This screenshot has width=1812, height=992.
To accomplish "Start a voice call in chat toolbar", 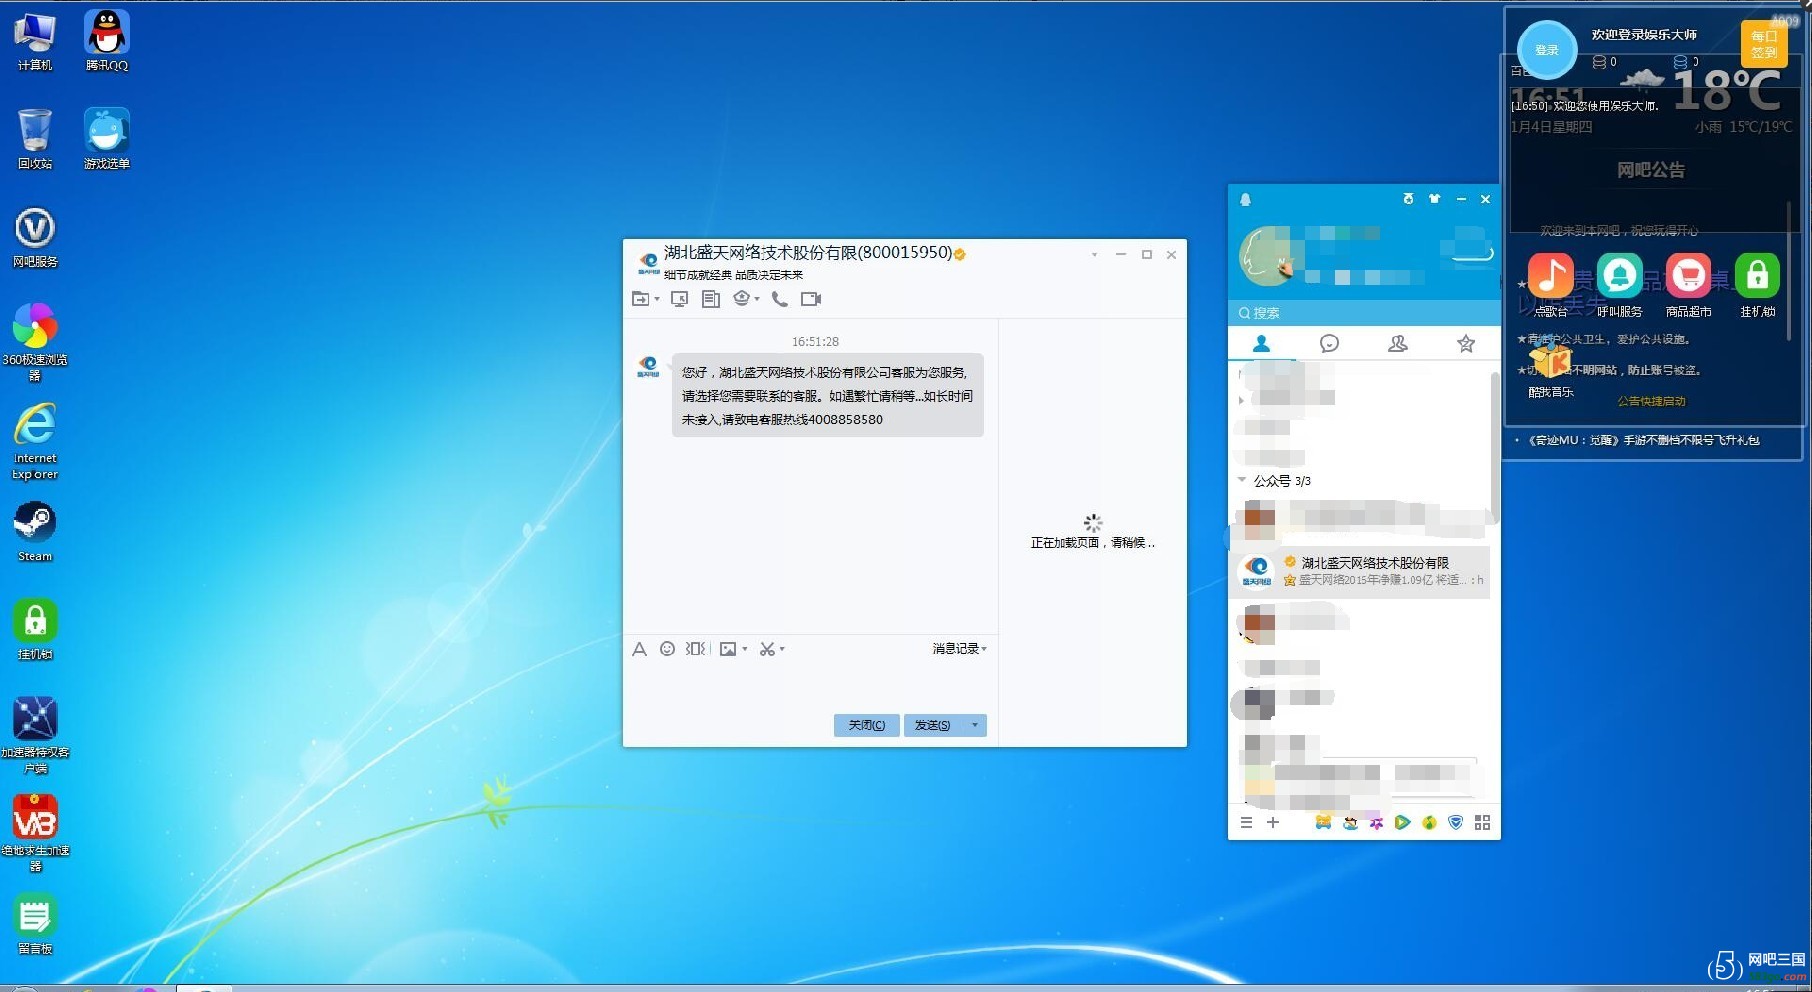I will coord(780,299).
